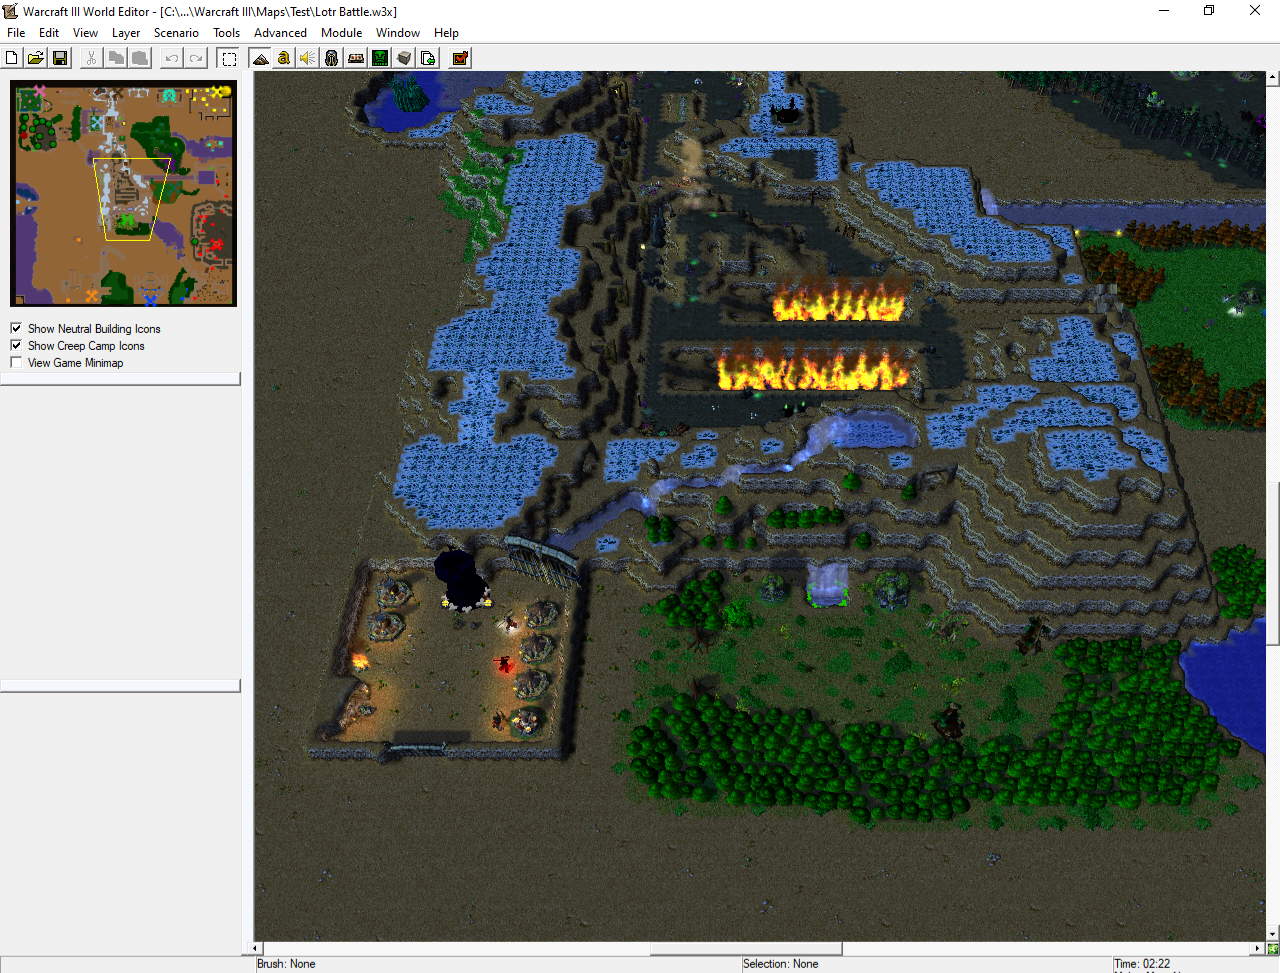Toggle Show Neutral Building Icons checkbox
The width and height of the screenshot is (1280, 973).
click(x=16, y=328)
